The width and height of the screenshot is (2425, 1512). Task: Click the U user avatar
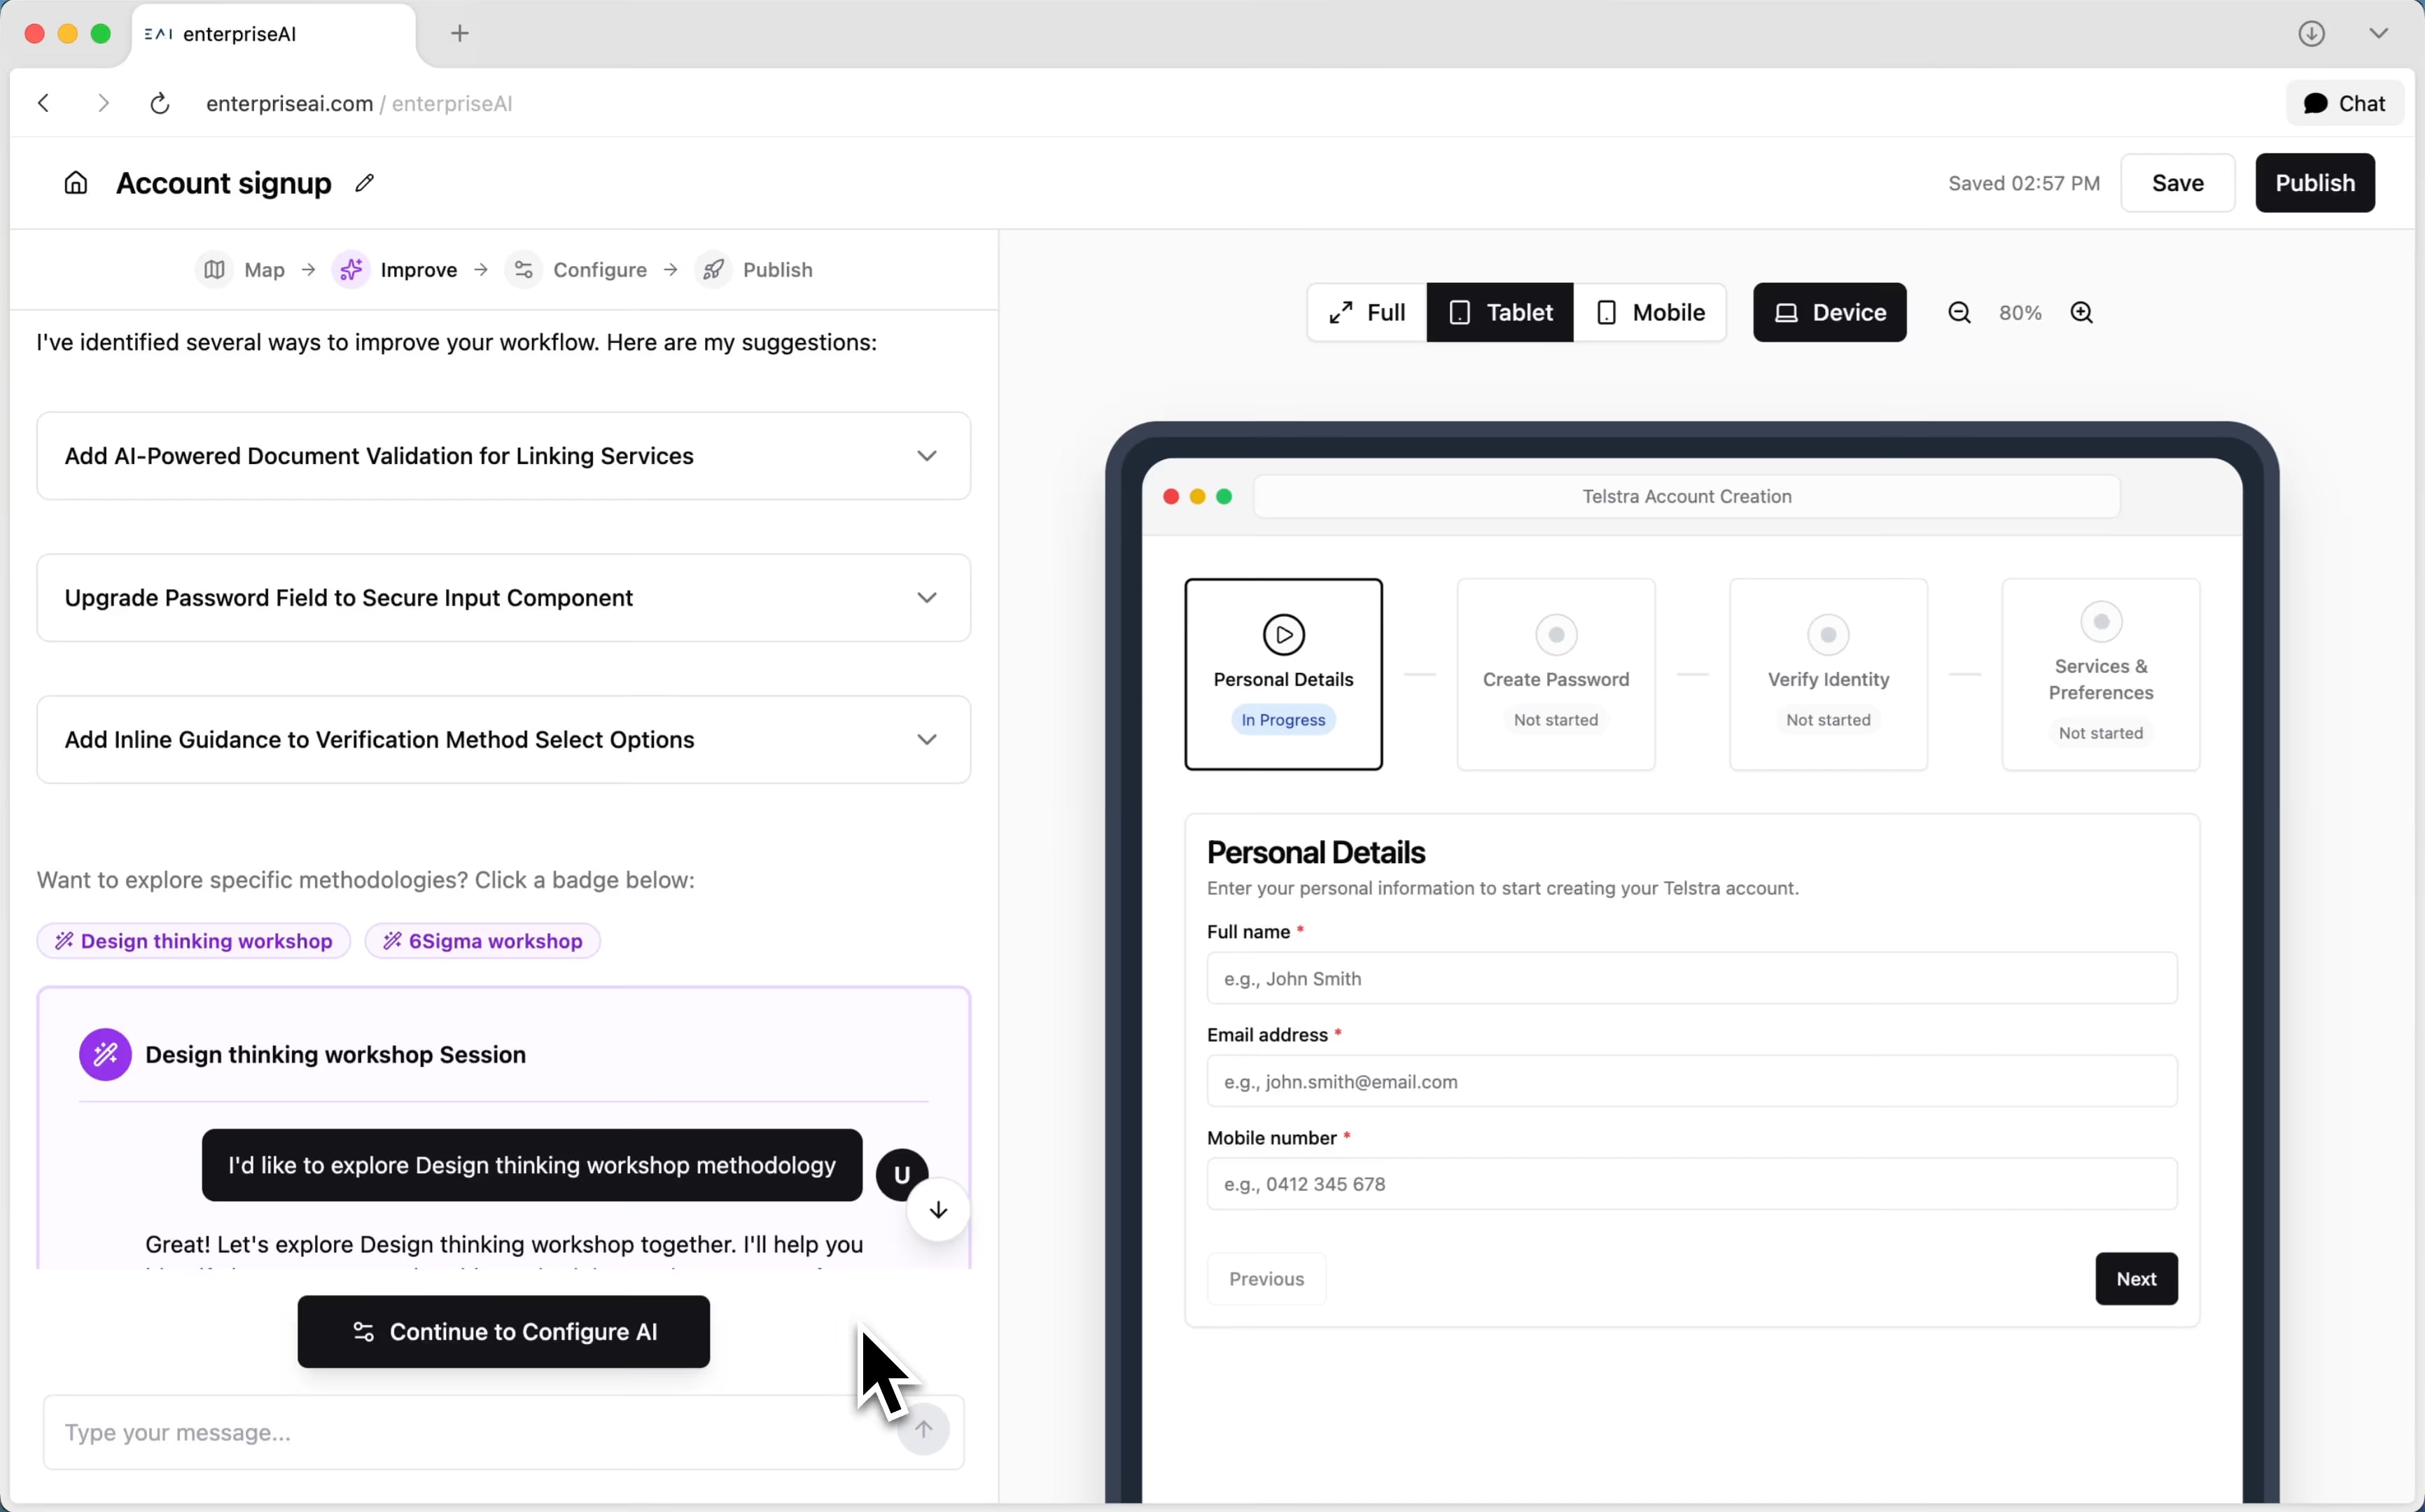[x=902, y=1175]
